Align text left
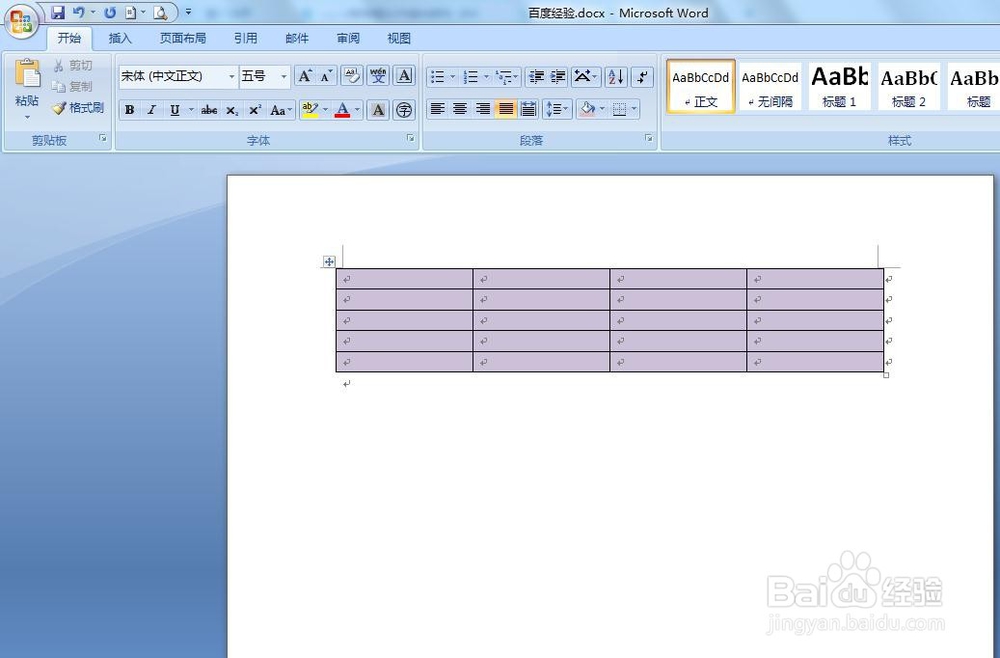Image resolution: width=1000 pixels, height=658 pixels. (437, 109)
